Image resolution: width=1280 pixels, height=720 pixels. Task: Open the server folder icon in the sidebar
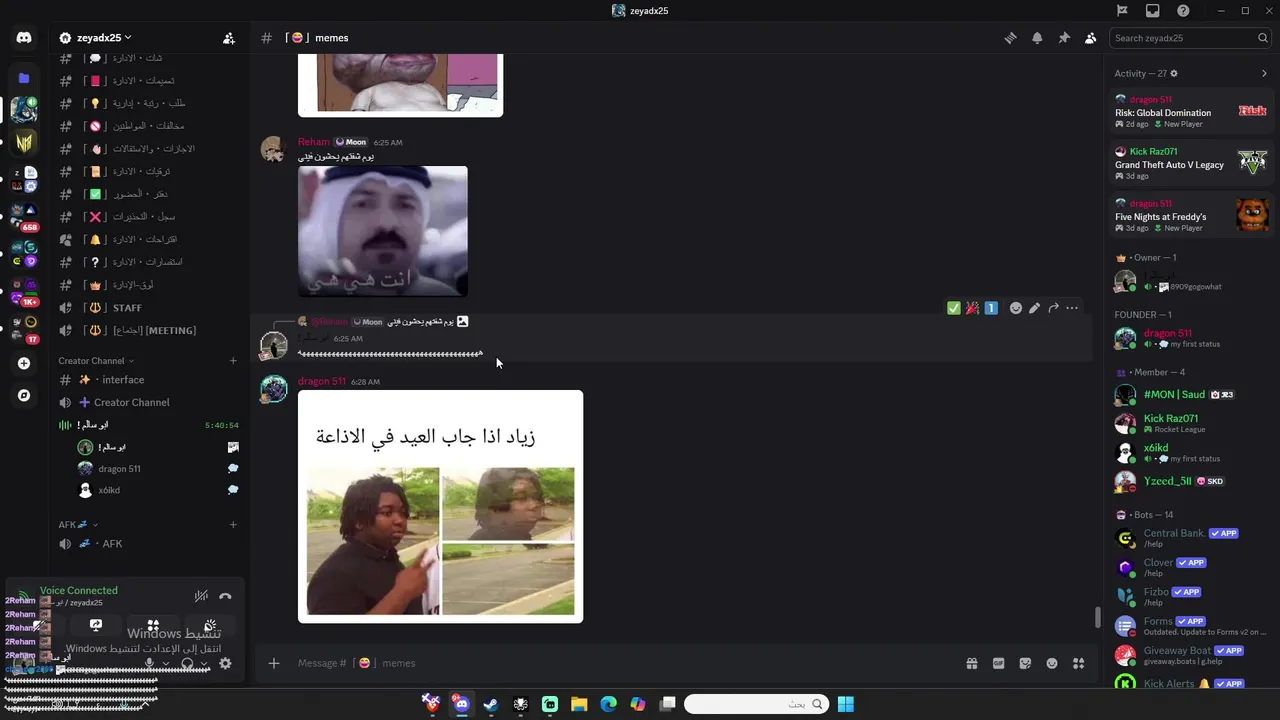pos(24,78)
